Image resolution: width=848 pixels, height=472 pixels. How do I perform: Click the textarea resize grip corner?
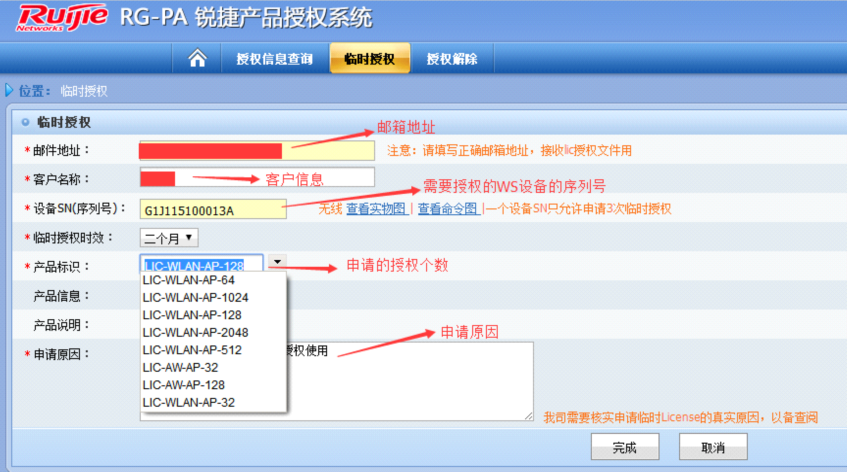click(528, 415)
